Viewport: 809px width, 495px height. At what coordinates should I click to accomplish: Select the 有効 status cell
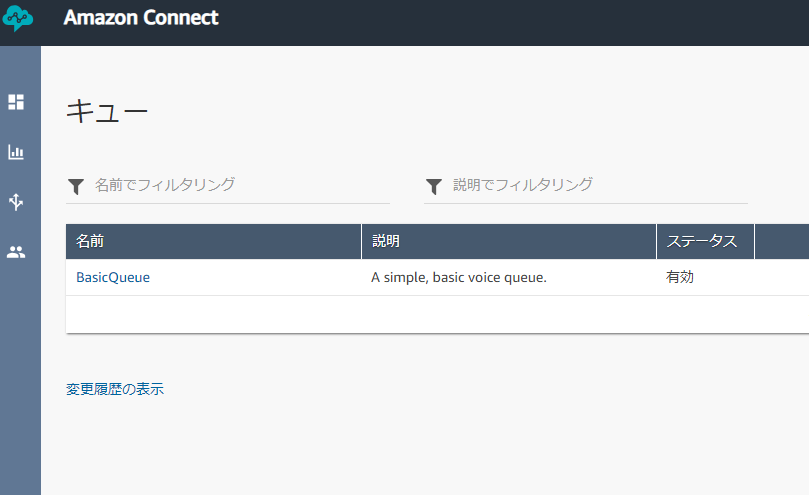(x=679, y=277)
